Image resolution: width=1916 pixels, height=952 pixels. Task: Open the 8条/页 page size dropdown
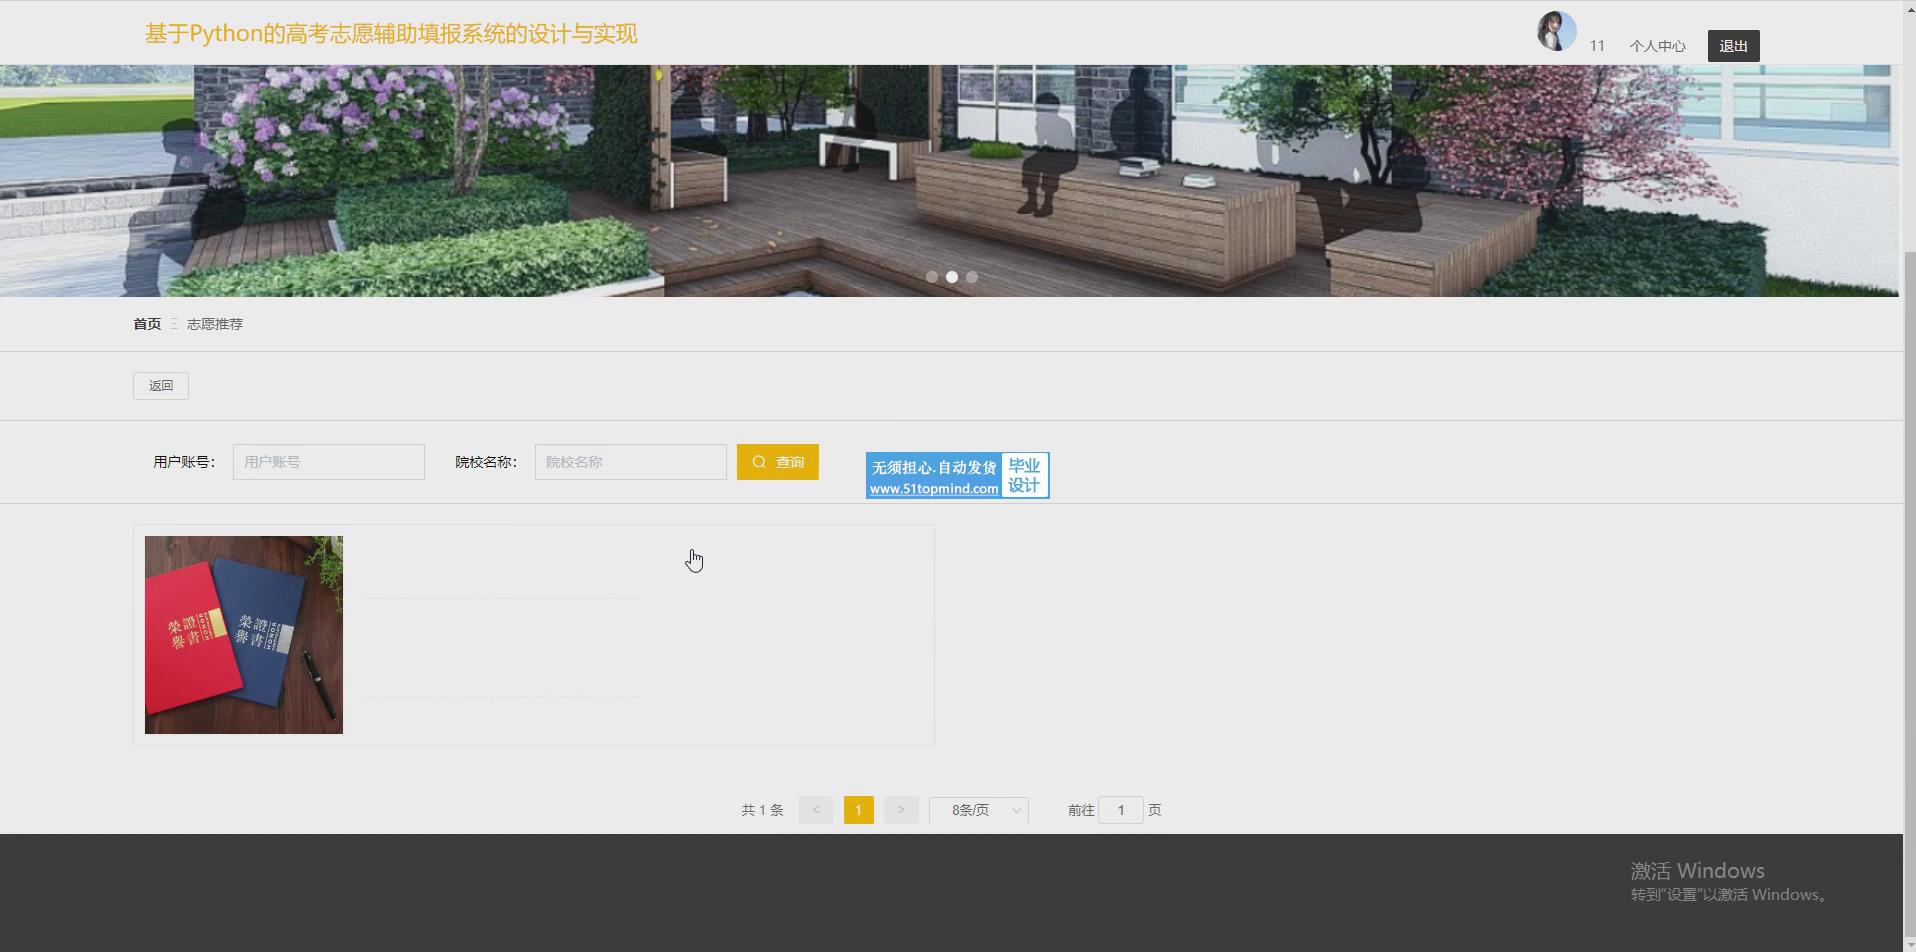[979, 810]
